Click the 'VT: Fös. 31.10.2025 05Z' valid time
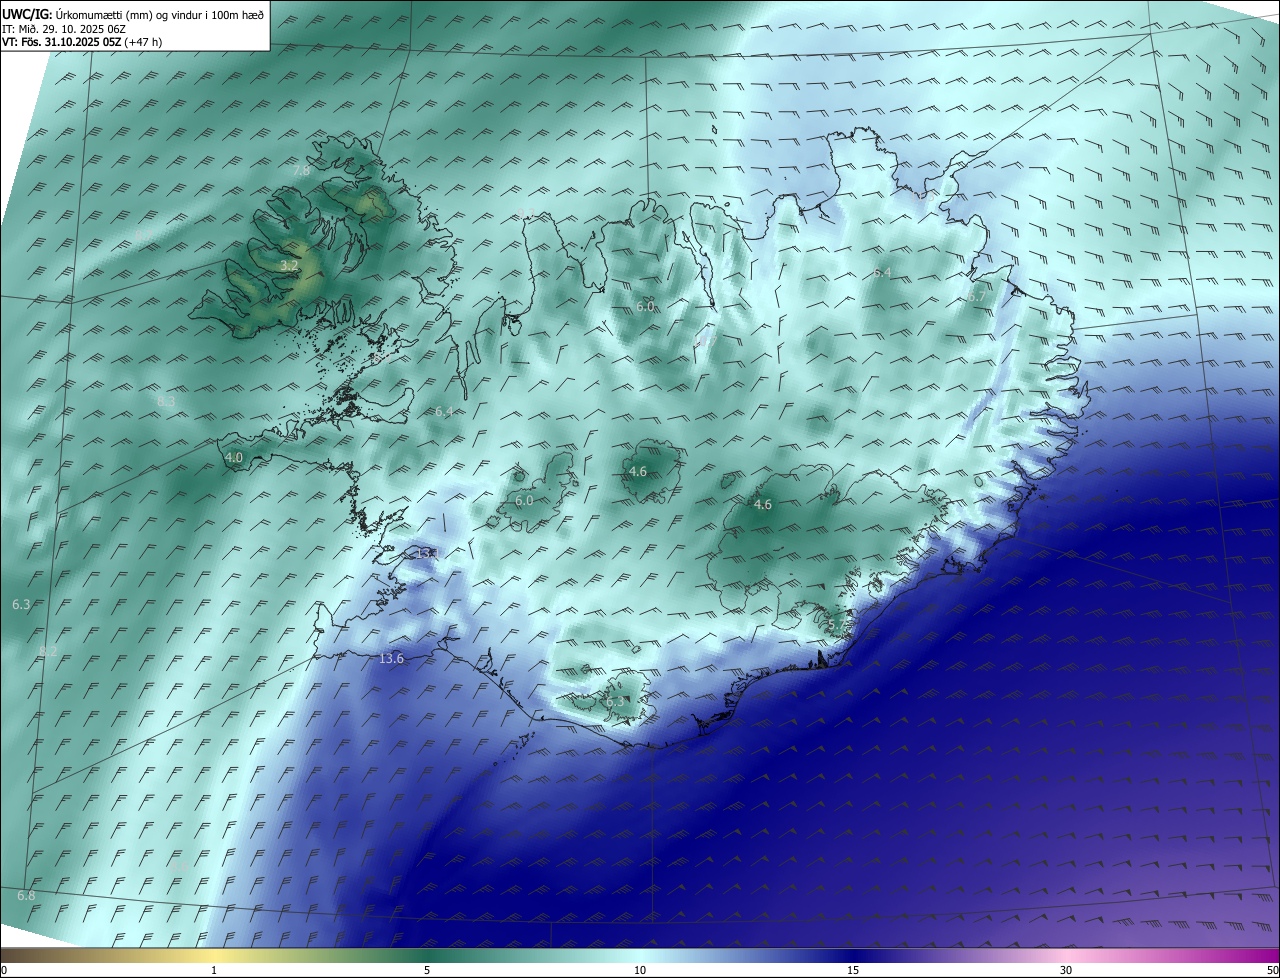The width and height of the screenshot is (1280, 978). (61, 42)
